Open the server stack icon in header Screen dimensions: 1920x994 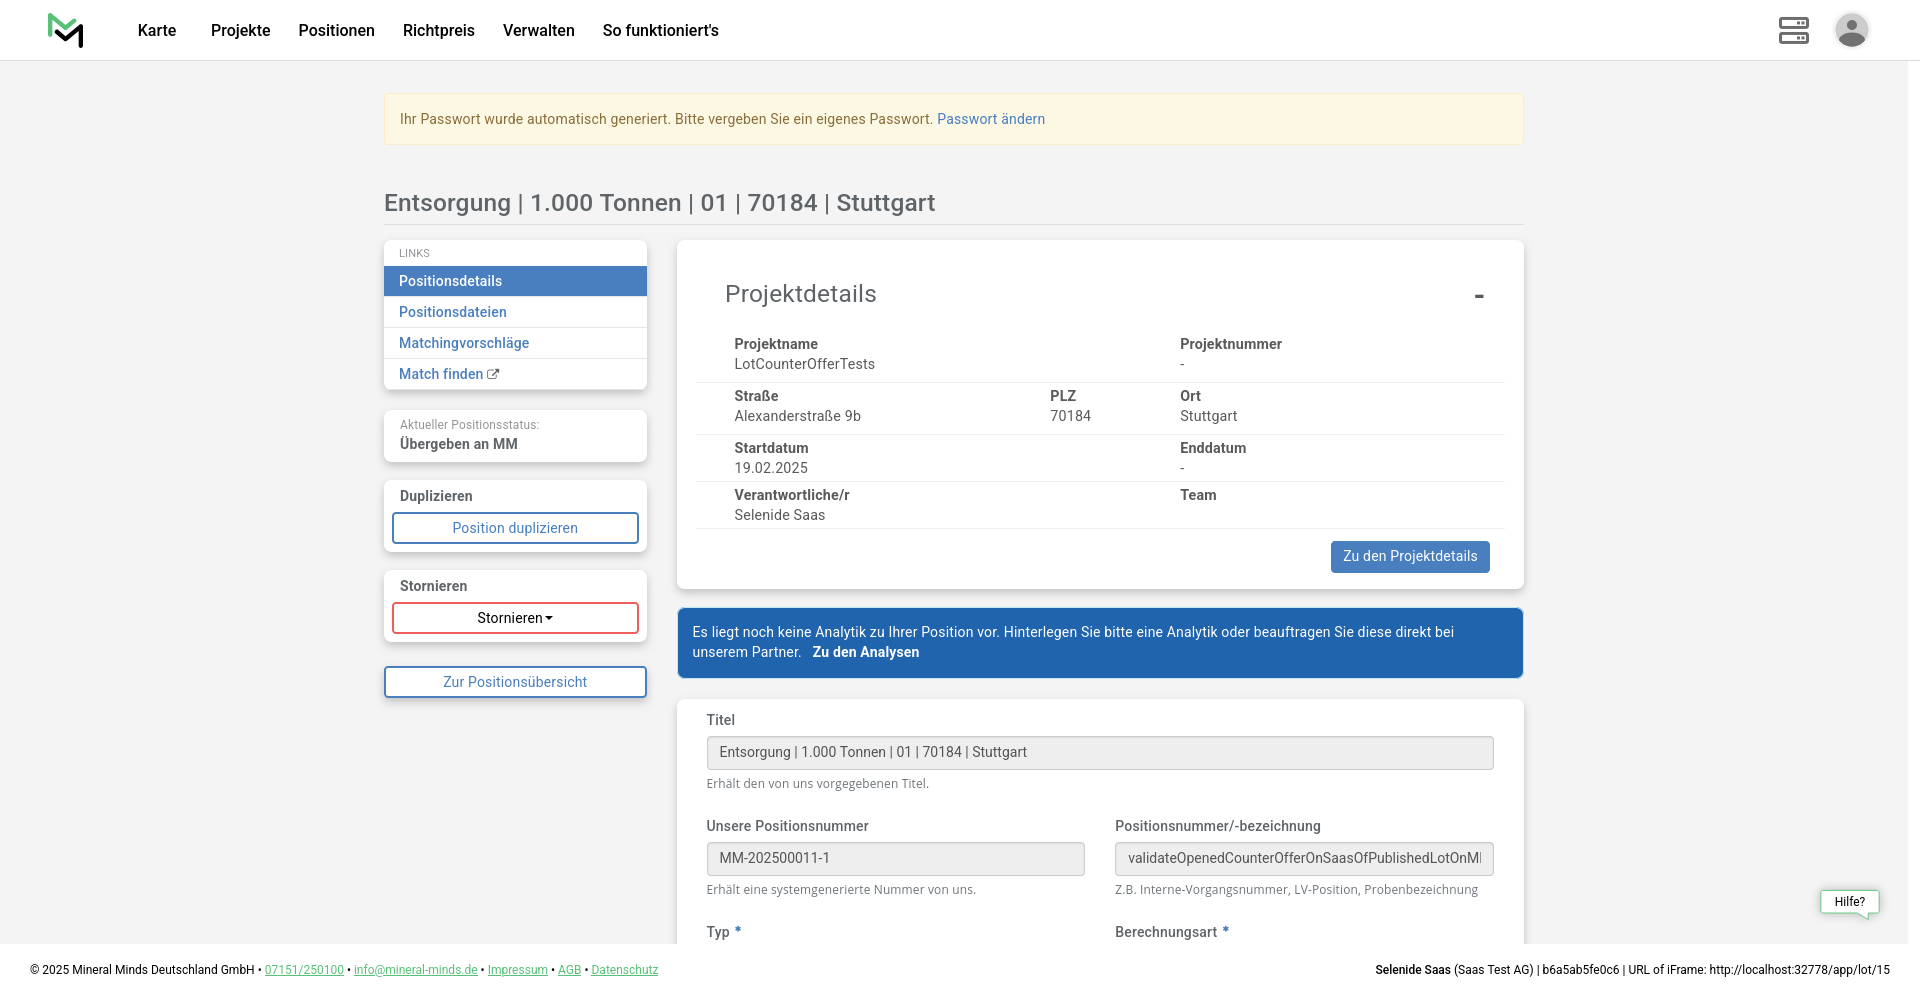(1793, 30)
